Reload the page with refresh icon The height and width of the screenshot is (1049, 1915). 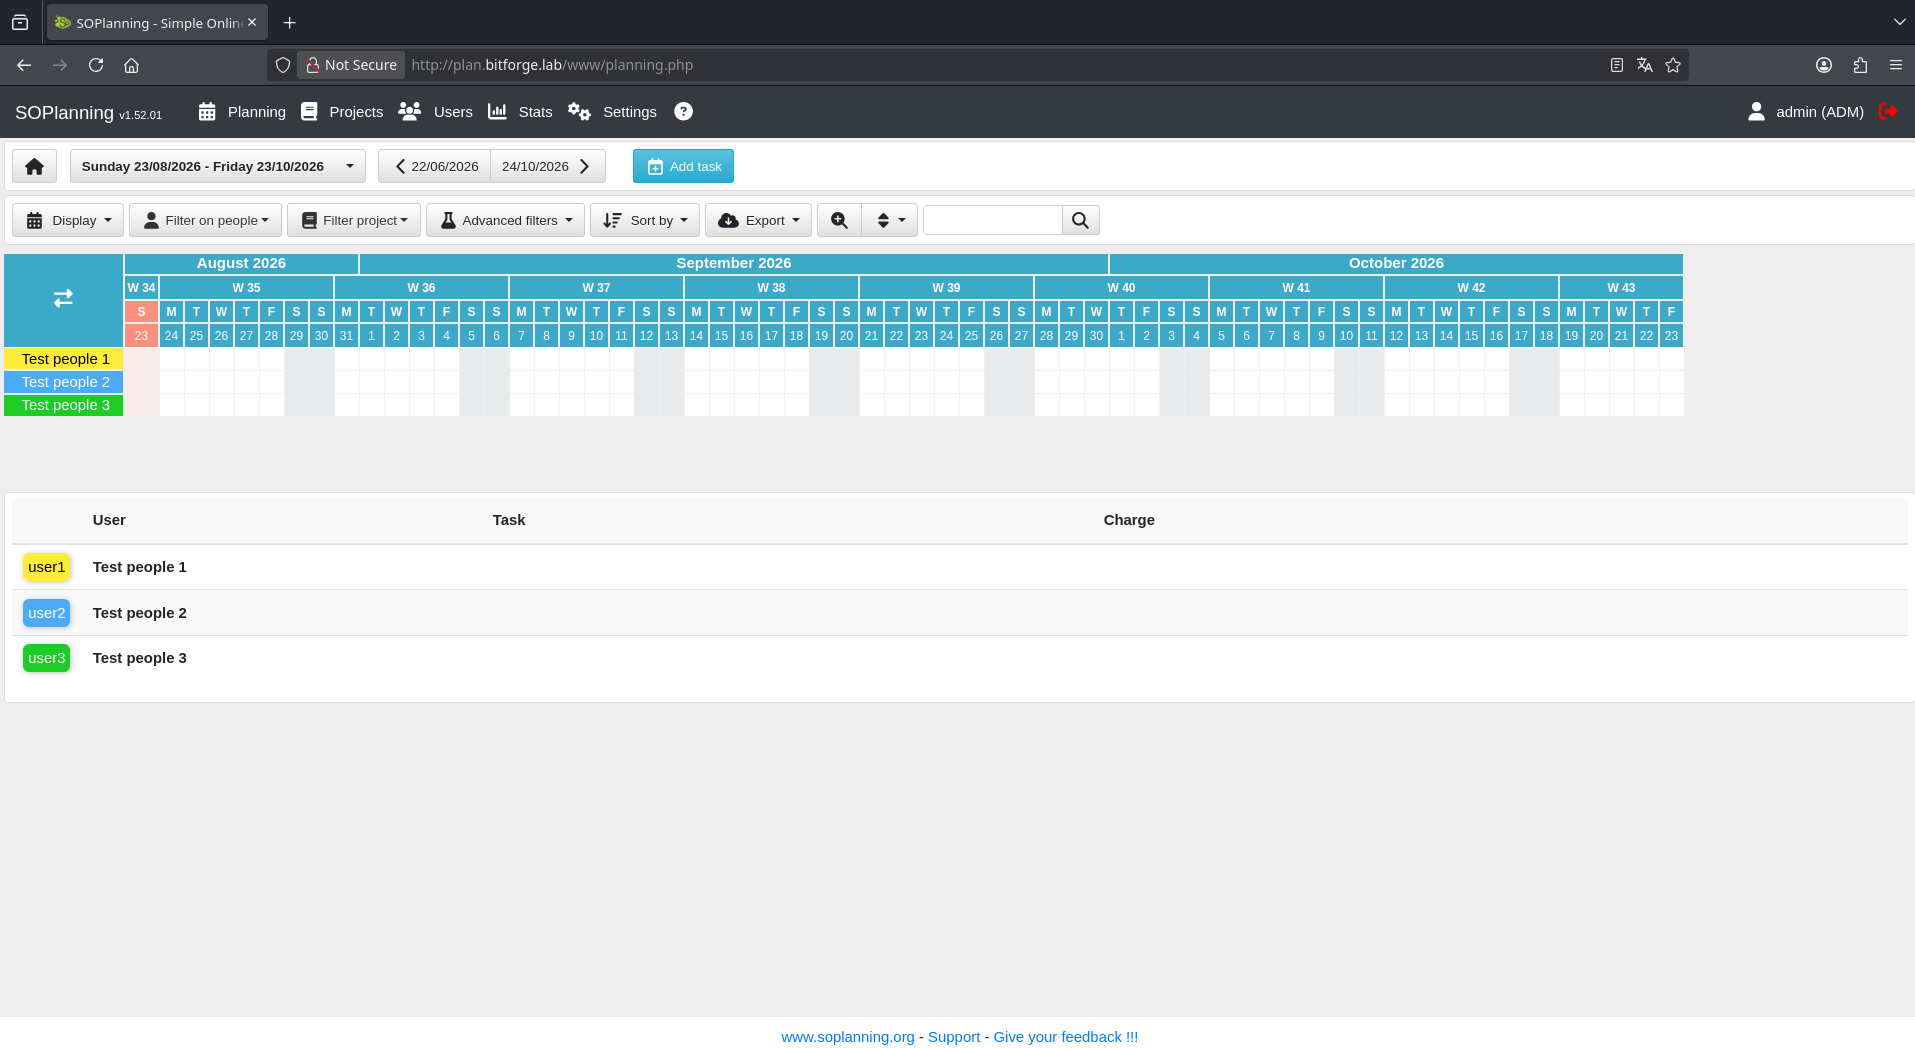click(96, 65)
